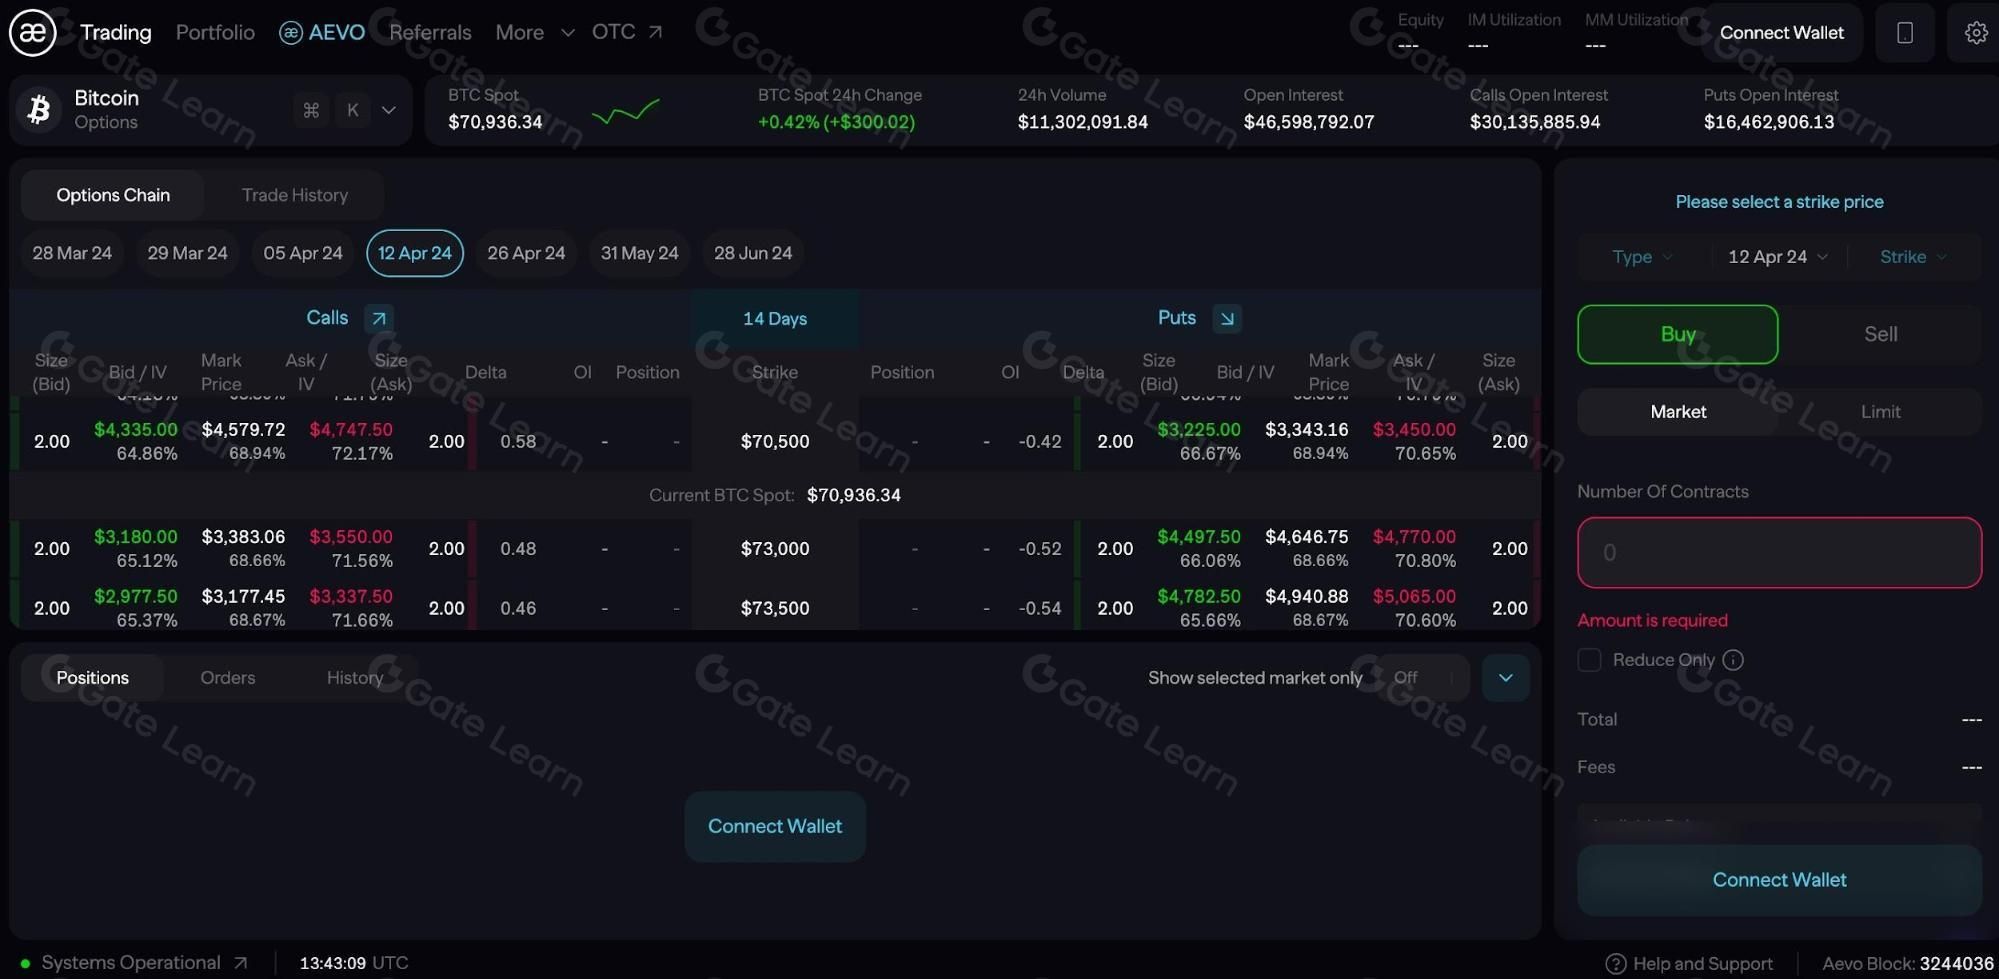
Task: Click the $5,065.00 put ask price
Action: coord(1414,596)
